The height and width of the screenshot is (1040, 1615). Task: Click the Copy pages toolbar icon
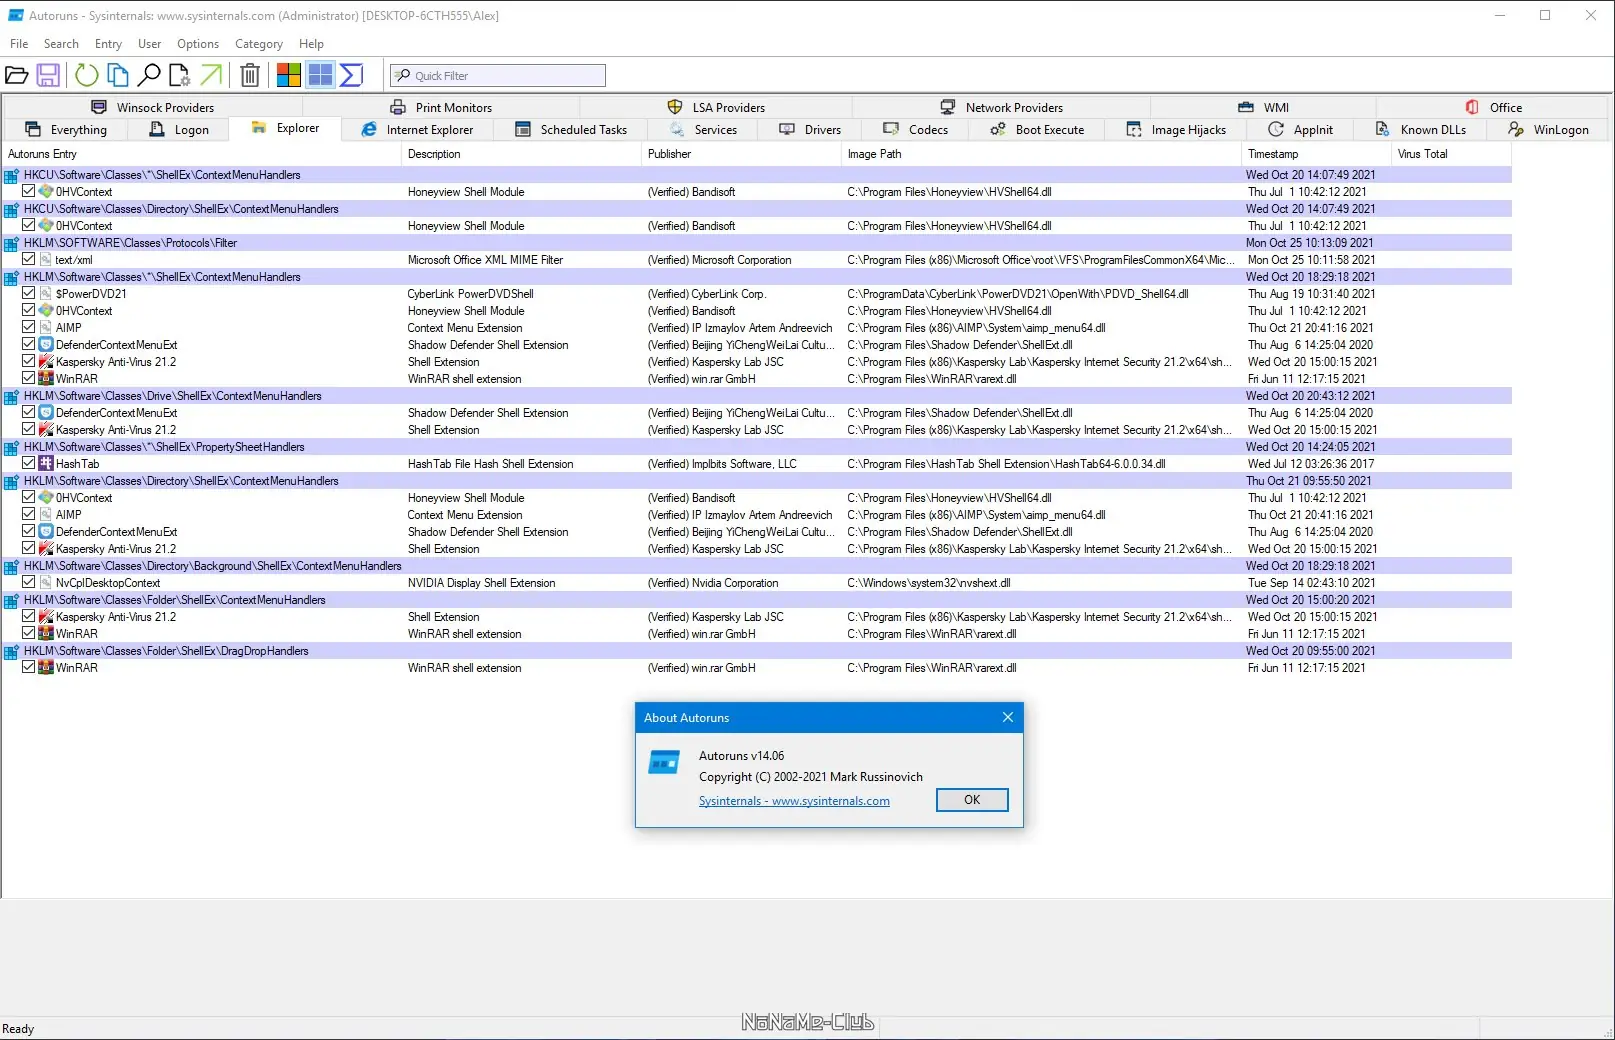tap(118, 75)
